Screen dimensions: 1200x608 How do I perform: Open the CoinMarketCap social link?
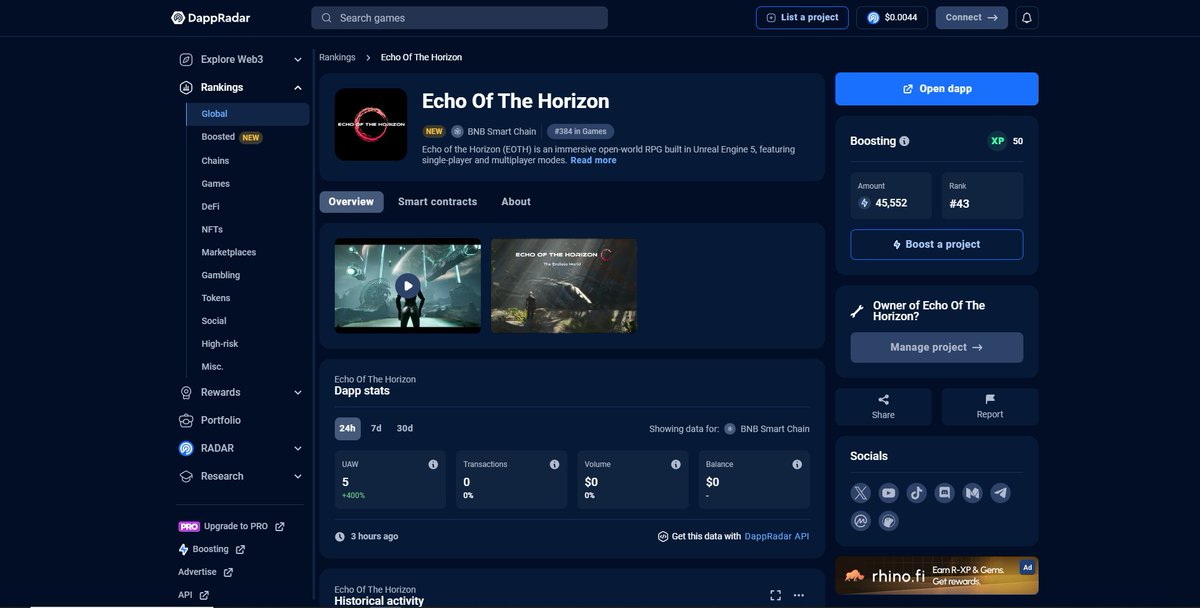click(x=861, y=521)
